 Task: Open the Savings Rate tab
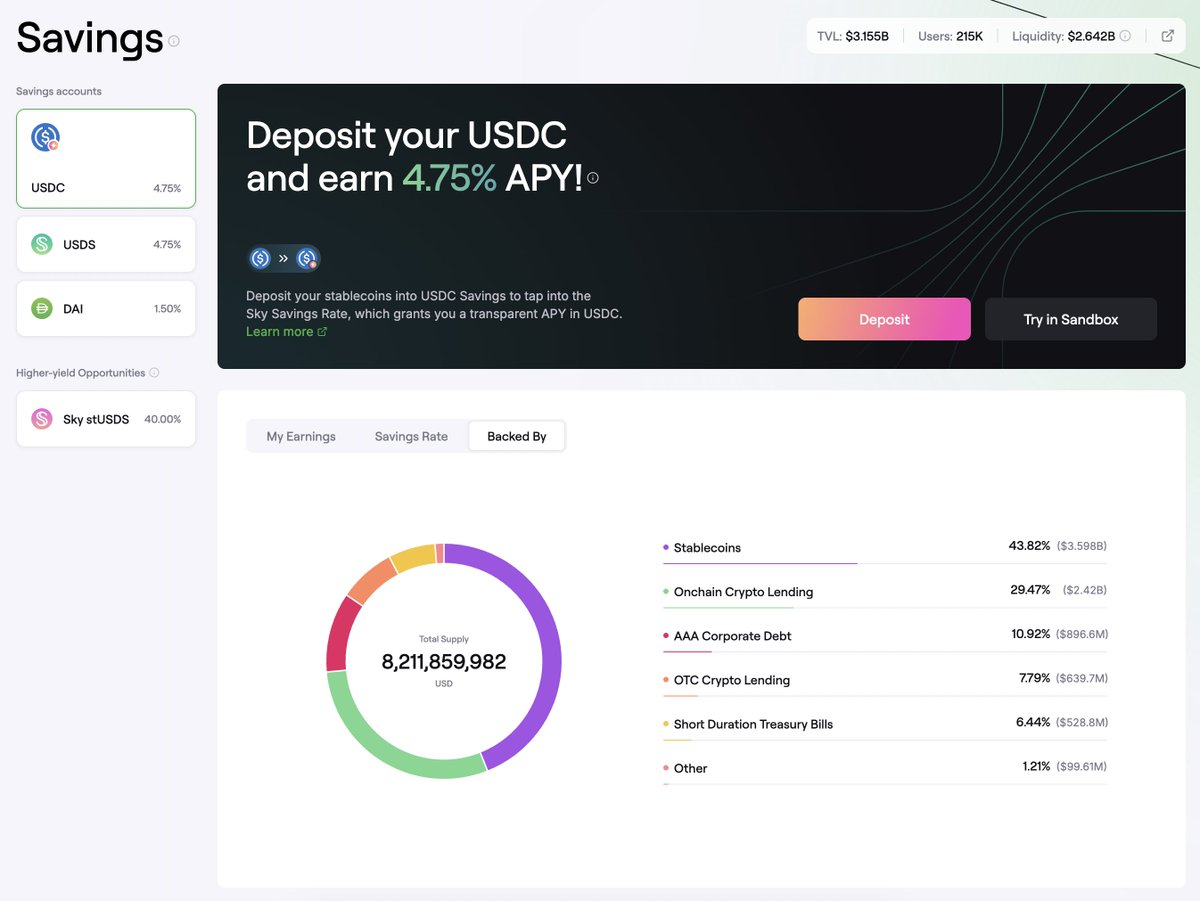point(411,436)
